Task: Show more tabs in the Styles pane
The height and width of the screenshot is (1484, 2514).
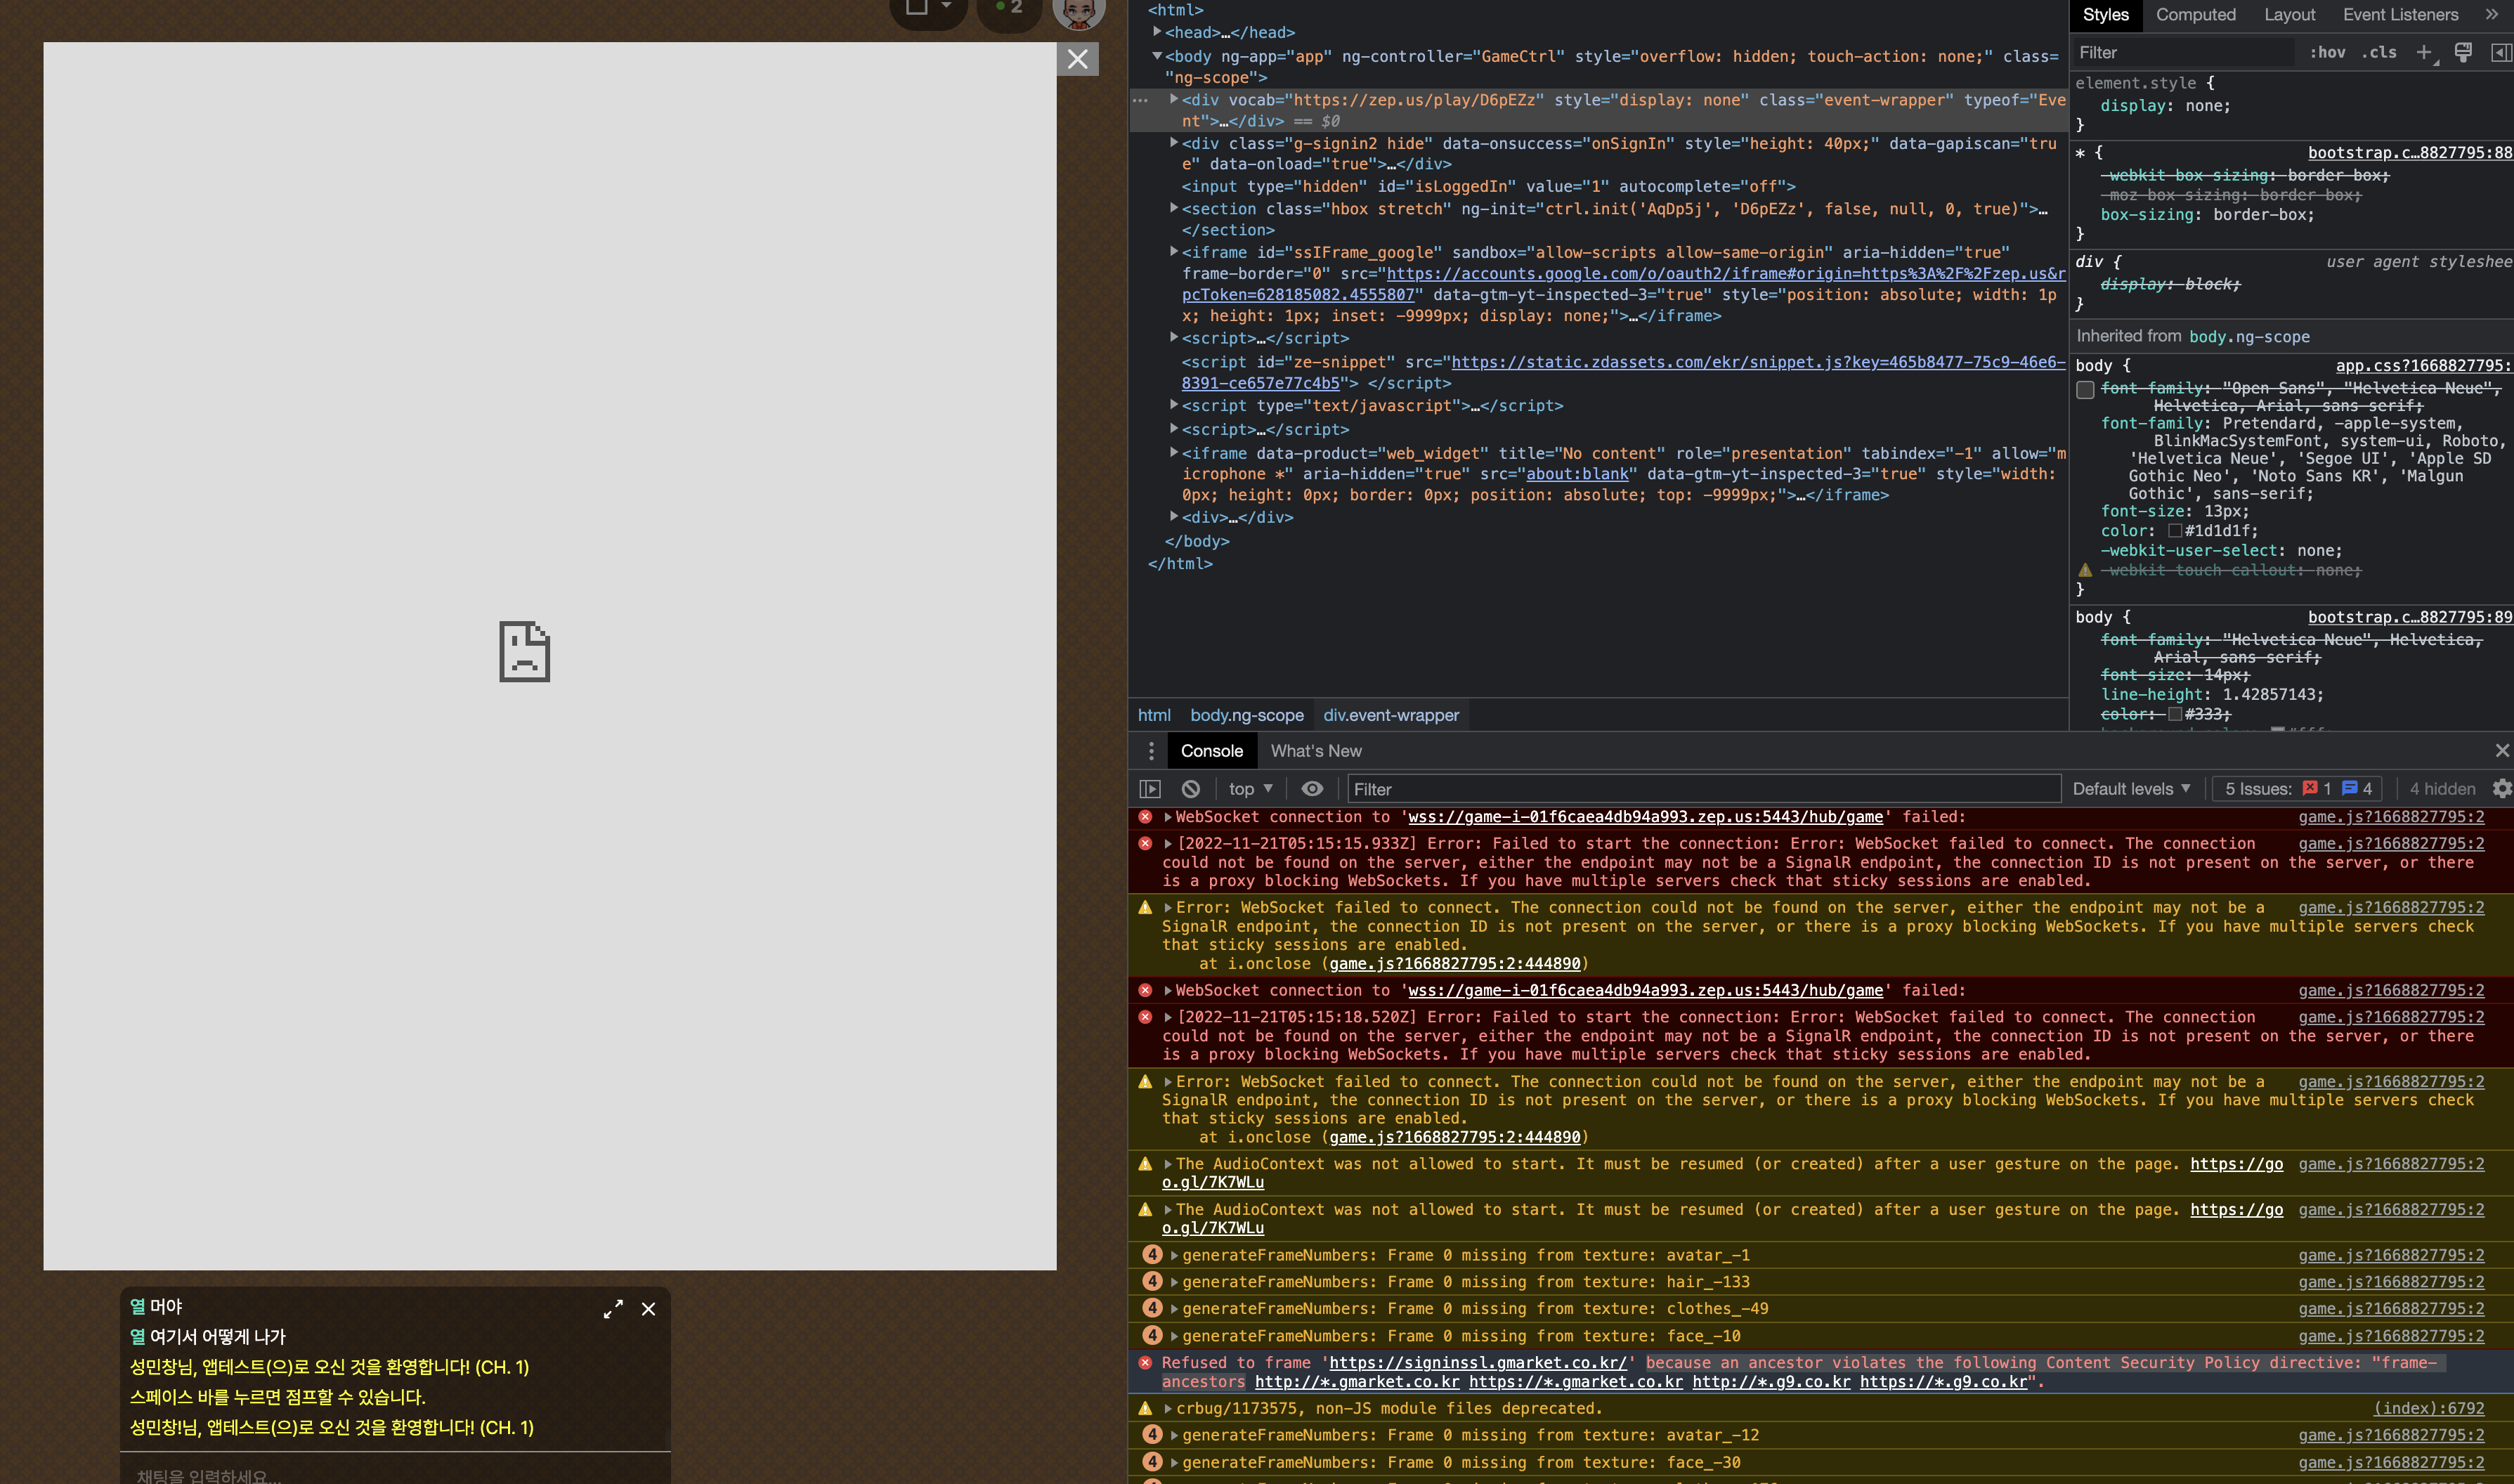Action: [x=2492, y=14]
